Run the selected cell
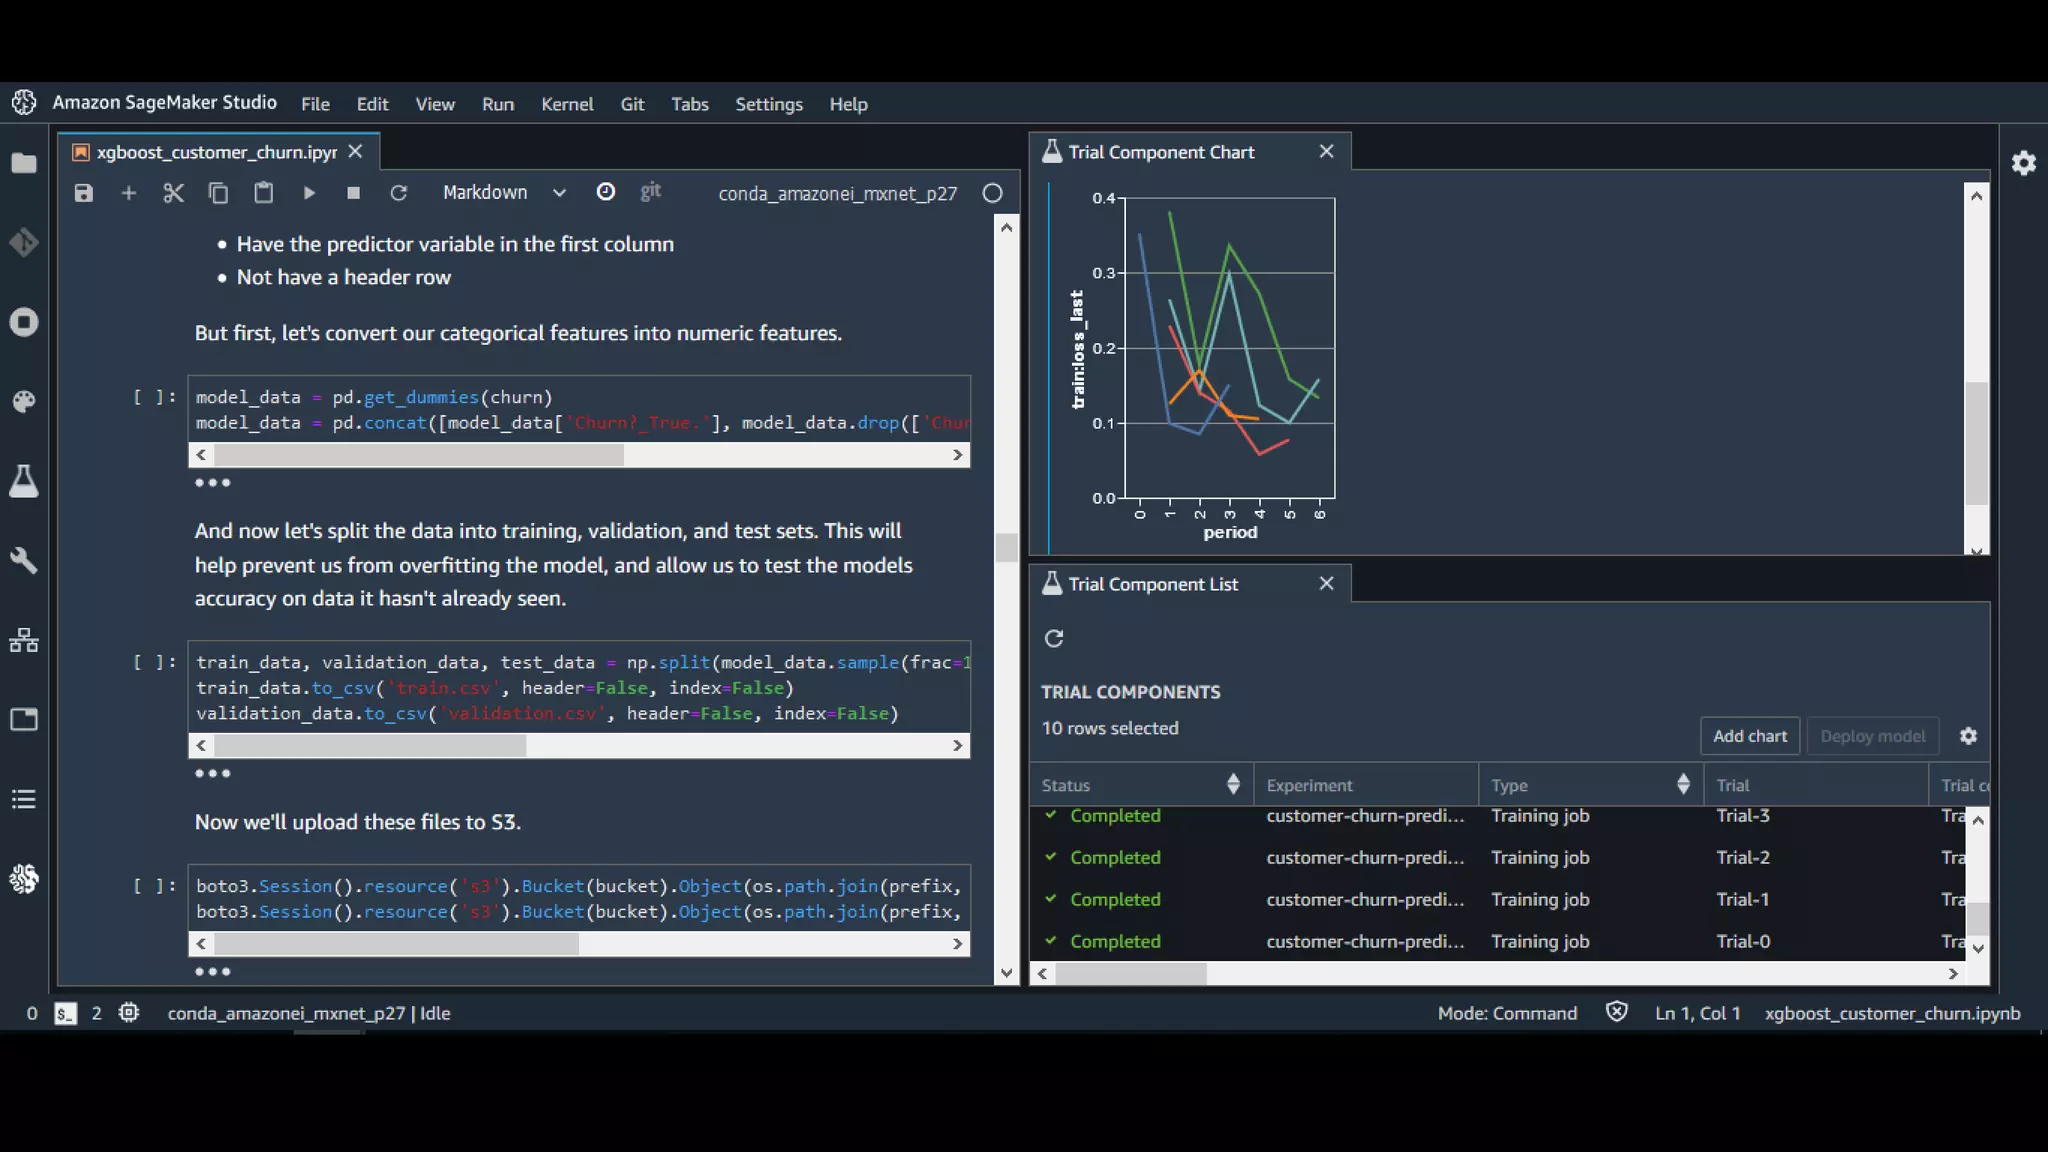 (309, 193)
